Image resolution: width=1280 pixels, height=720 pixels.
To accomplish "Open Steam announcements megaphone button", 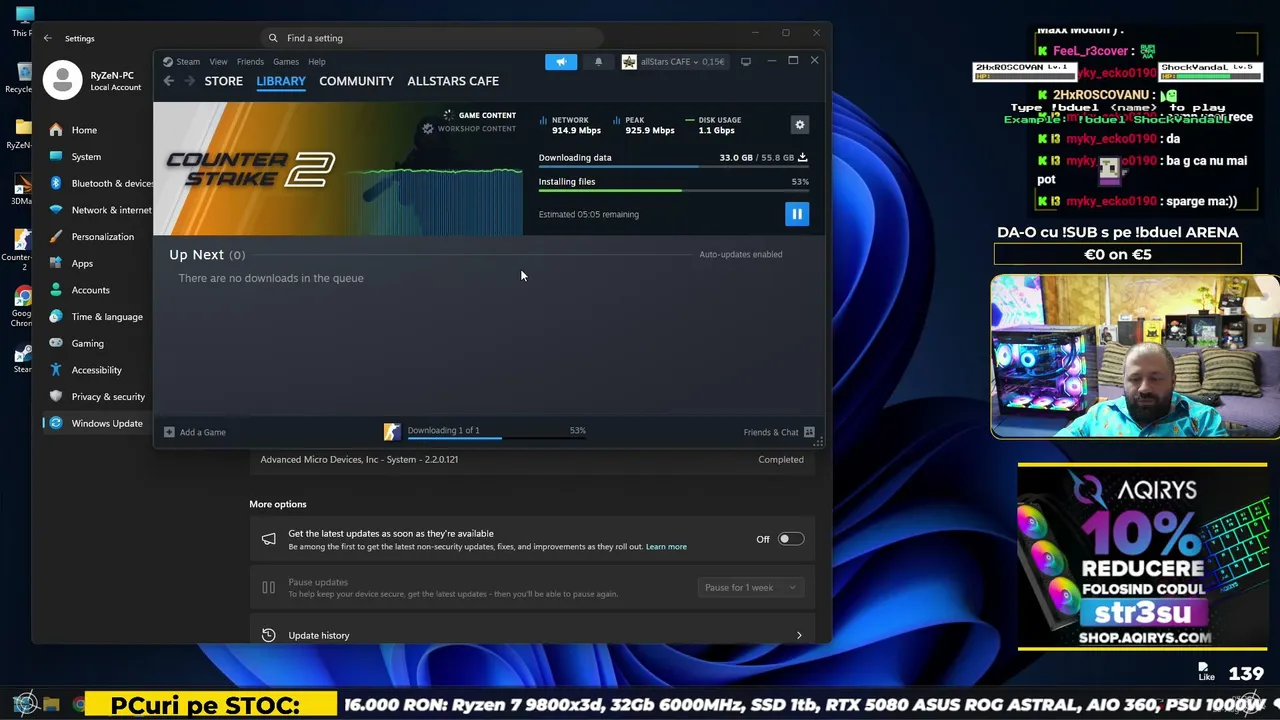I will point(561,62).
